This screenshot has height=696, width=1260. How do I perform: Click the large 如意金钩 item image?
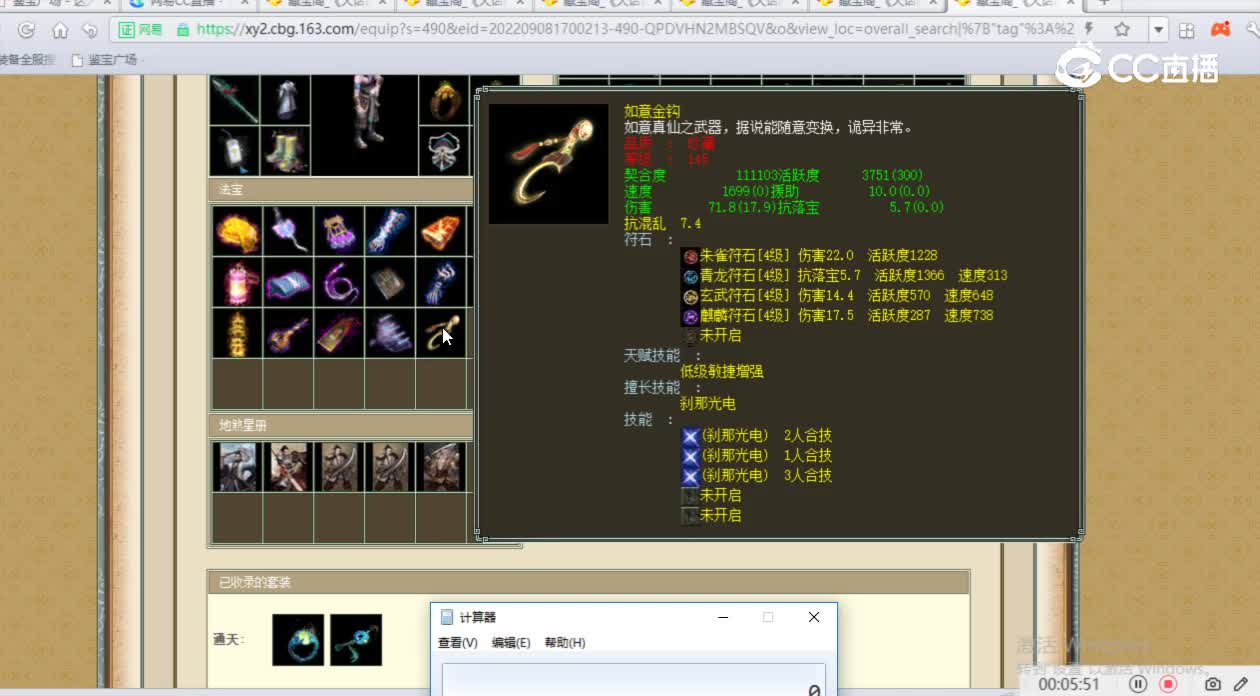click(x=548, y=164)
